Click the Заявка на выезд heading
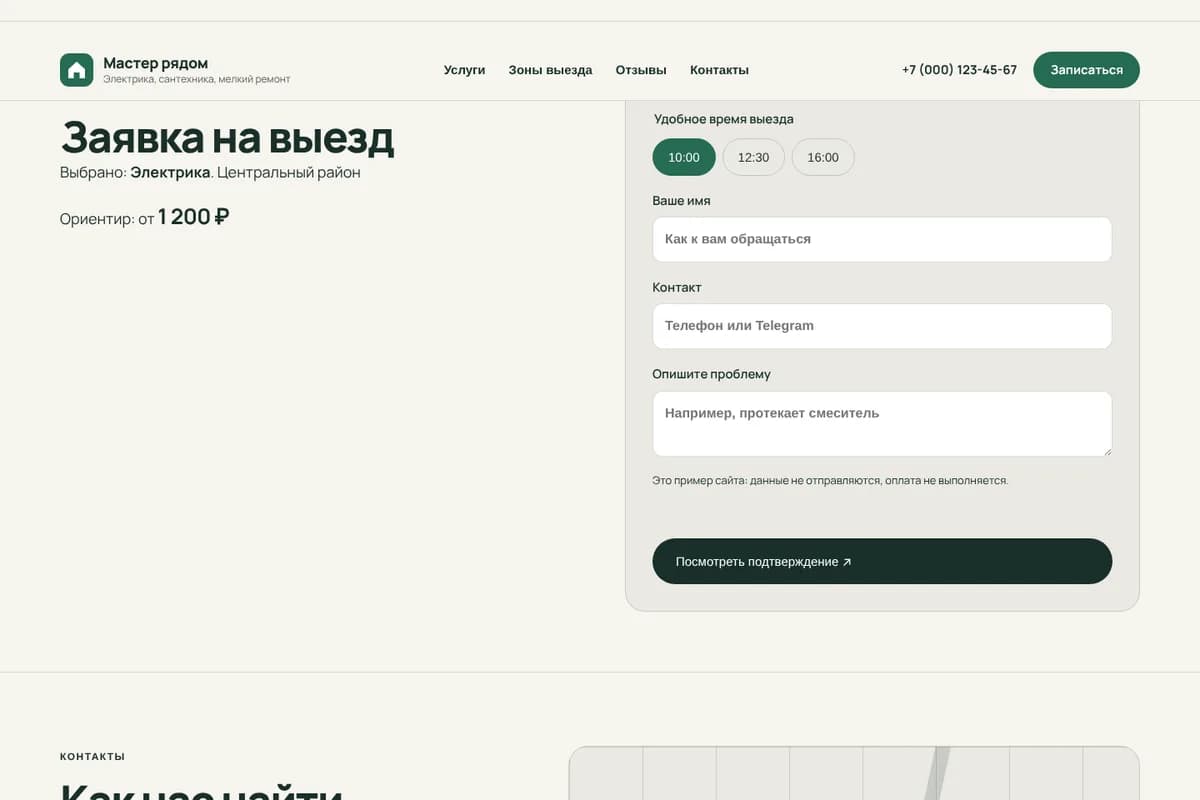The height and width of the screenshot is (800, 1200). (x=228, y=138)
